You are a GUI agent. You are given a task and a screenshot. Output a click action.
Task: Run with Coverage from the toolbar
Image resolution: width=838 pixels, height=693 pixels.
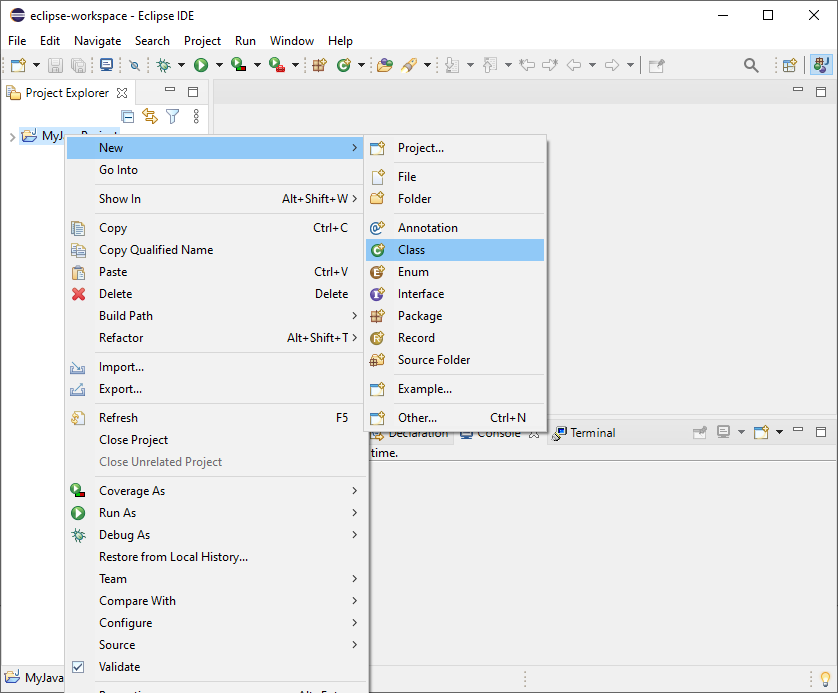[x=239, y=64]
